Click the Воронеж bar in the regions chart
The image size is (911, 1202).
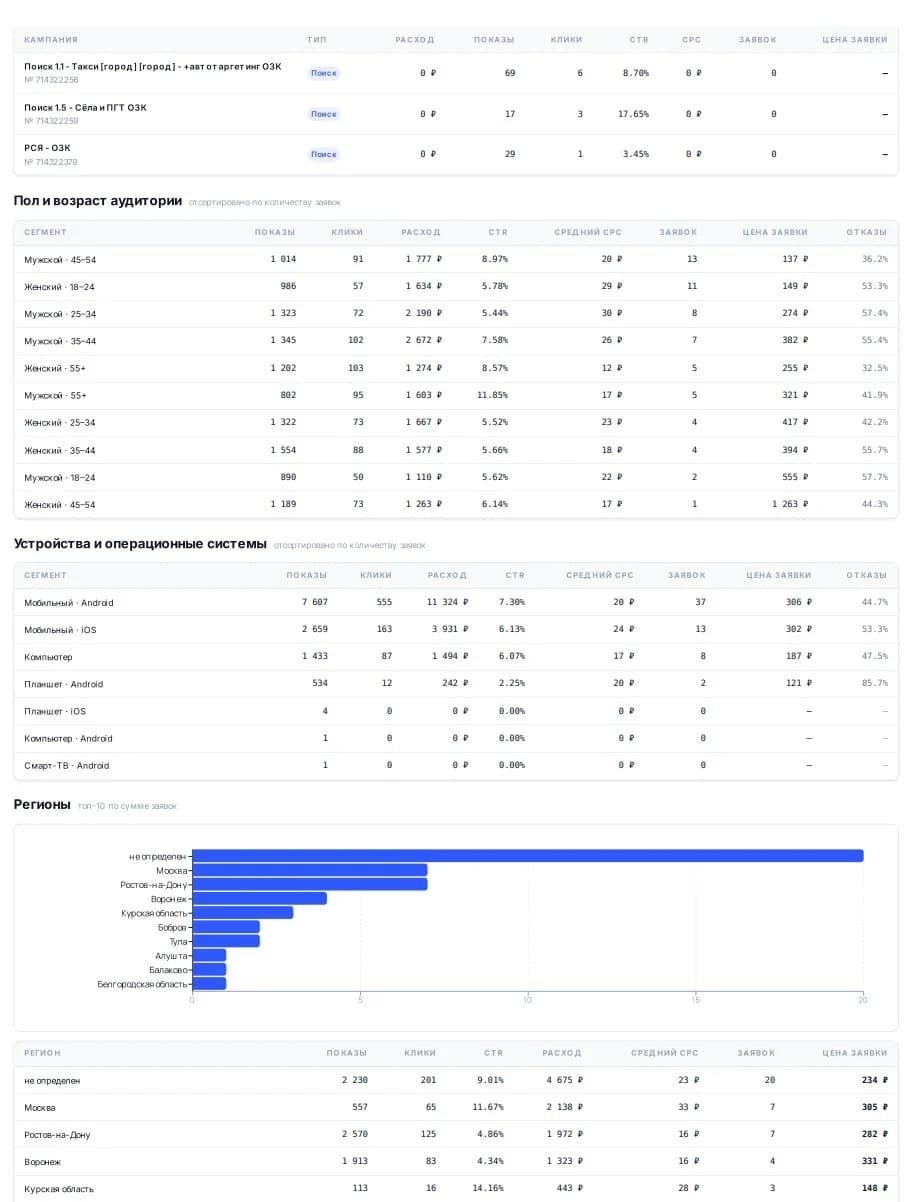[x=259, y=898]
